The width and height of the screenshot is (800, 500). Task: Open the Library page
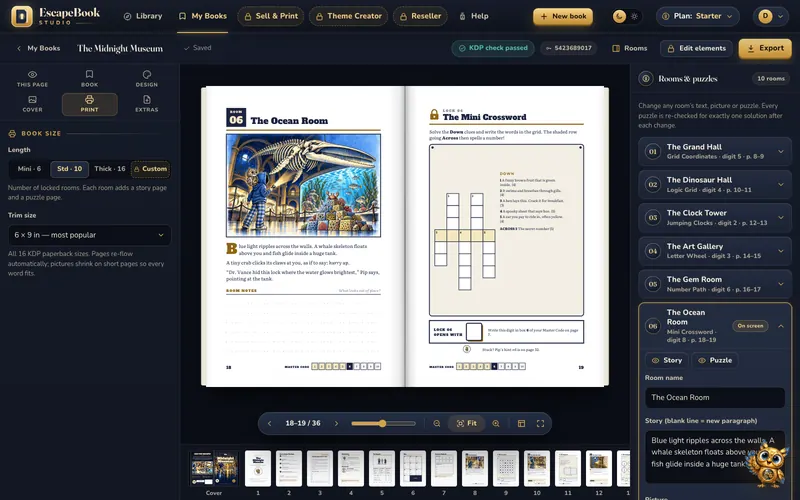tap(143, 16)
